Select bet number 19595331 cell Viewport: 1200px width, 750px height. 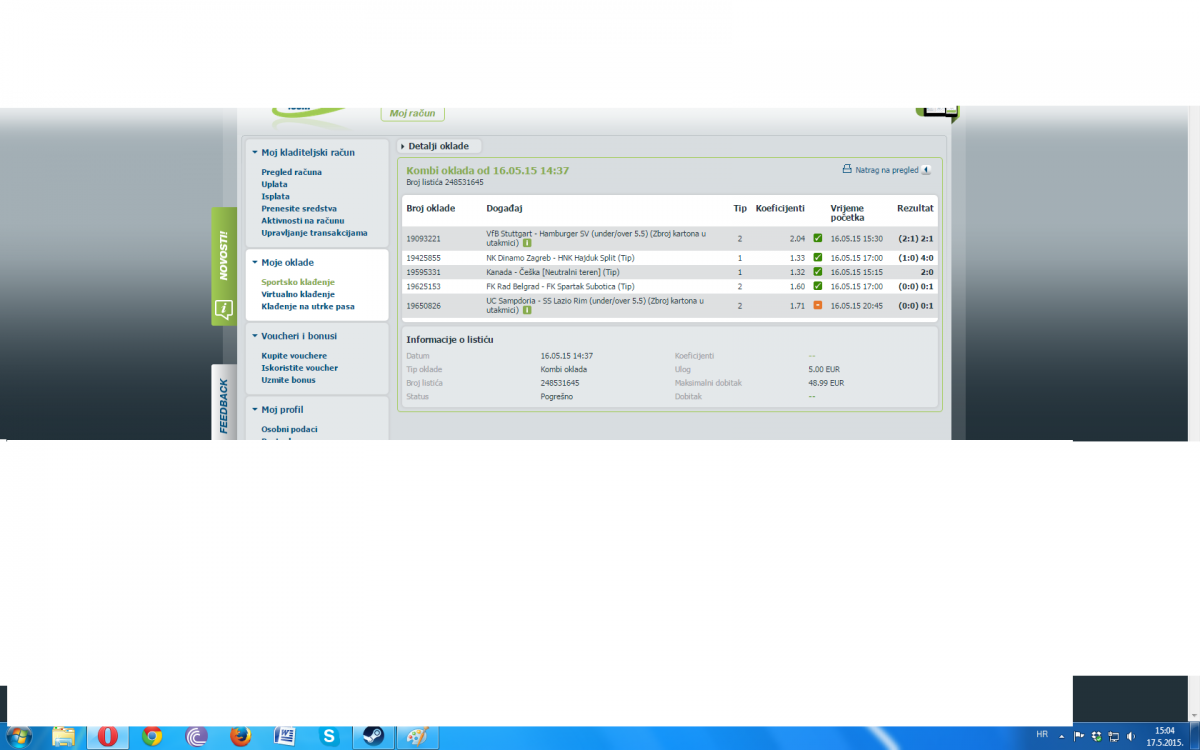click(x=423, y=272)
